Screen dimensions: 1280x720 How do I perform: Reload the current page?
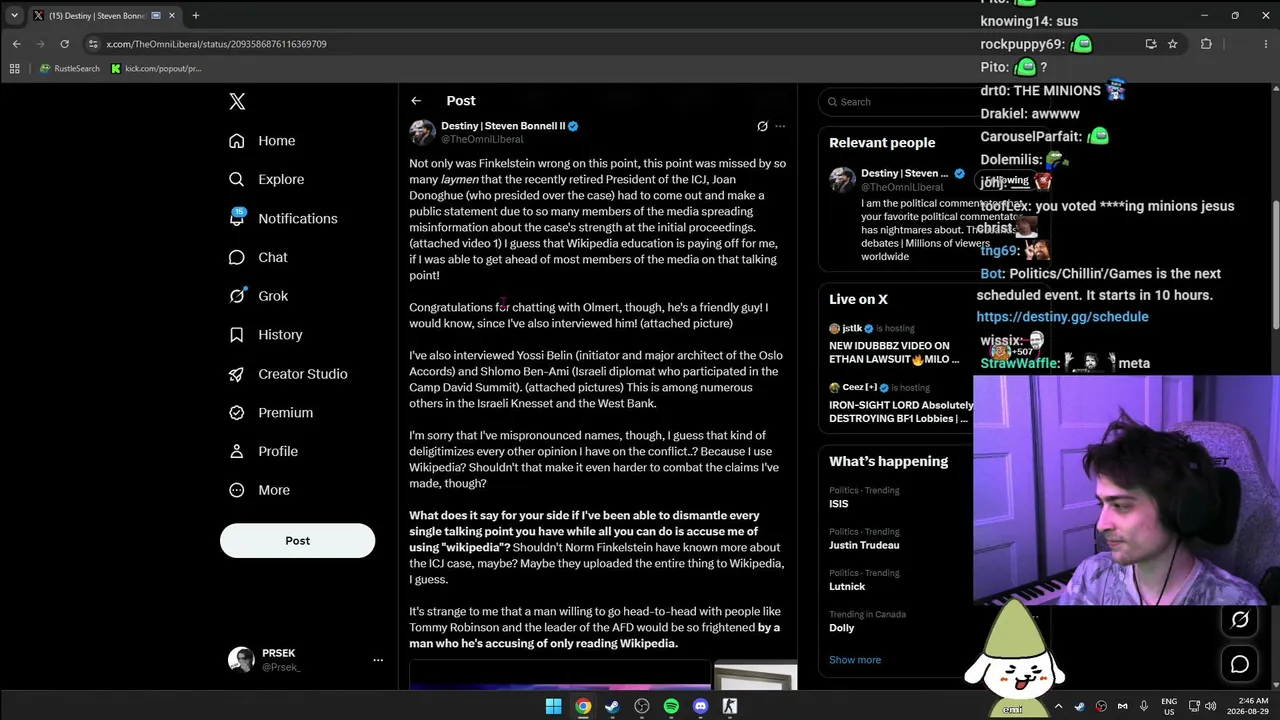[64, 44]
